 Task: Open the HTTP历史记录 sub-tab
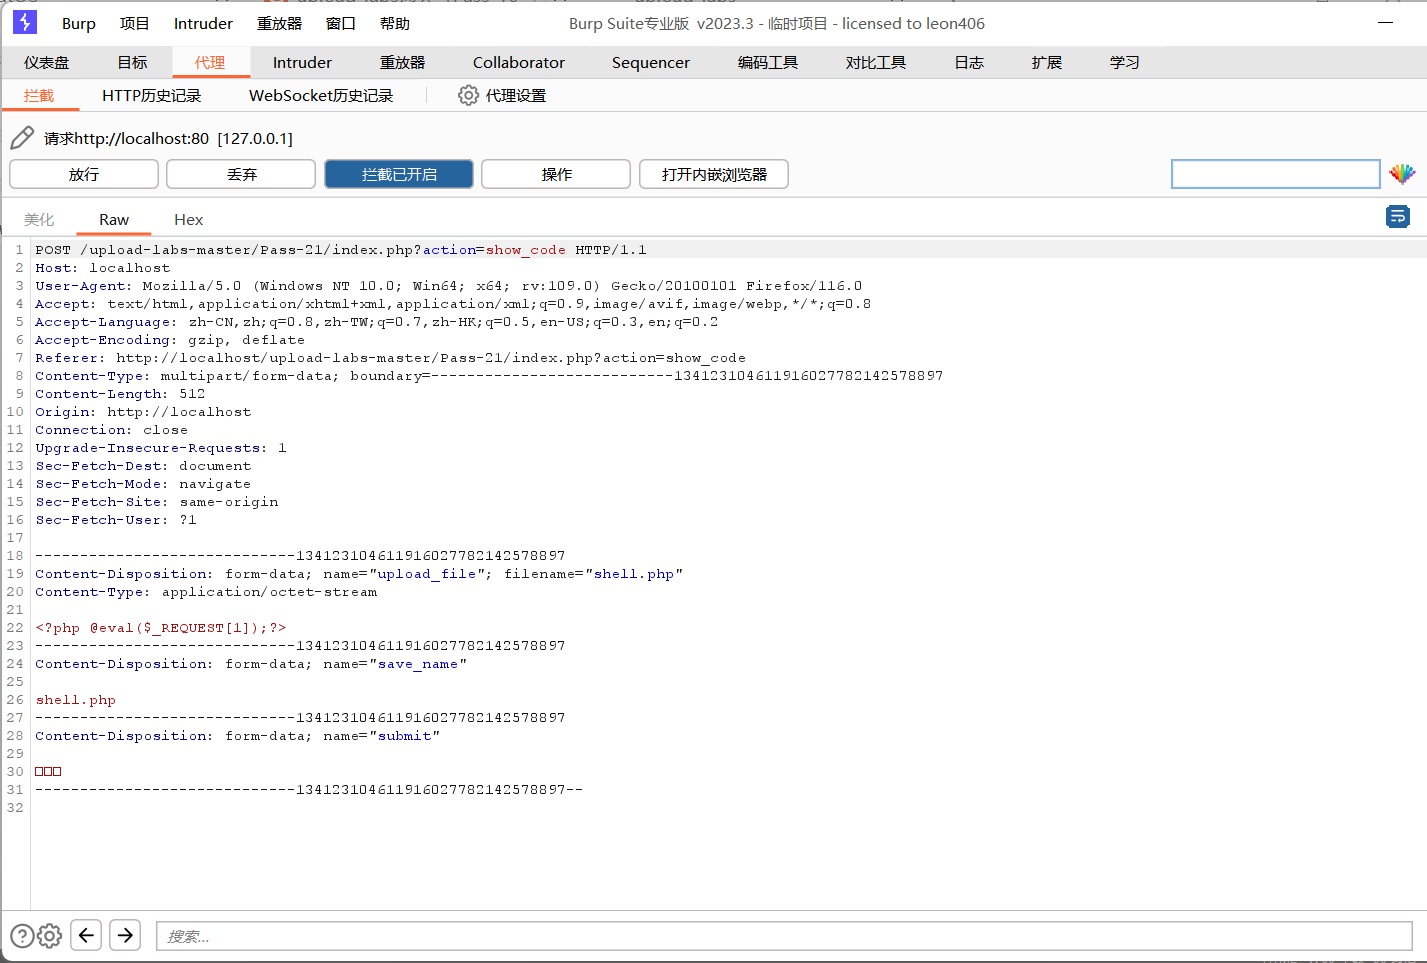click(152, 95)
